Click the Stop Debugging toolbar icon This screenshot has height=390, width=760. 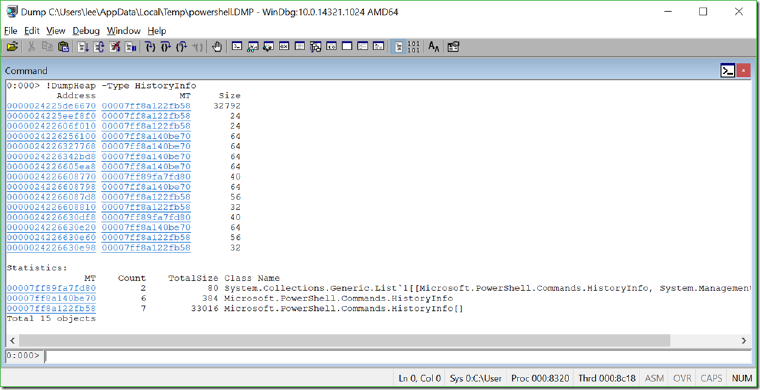click(115, 47)
